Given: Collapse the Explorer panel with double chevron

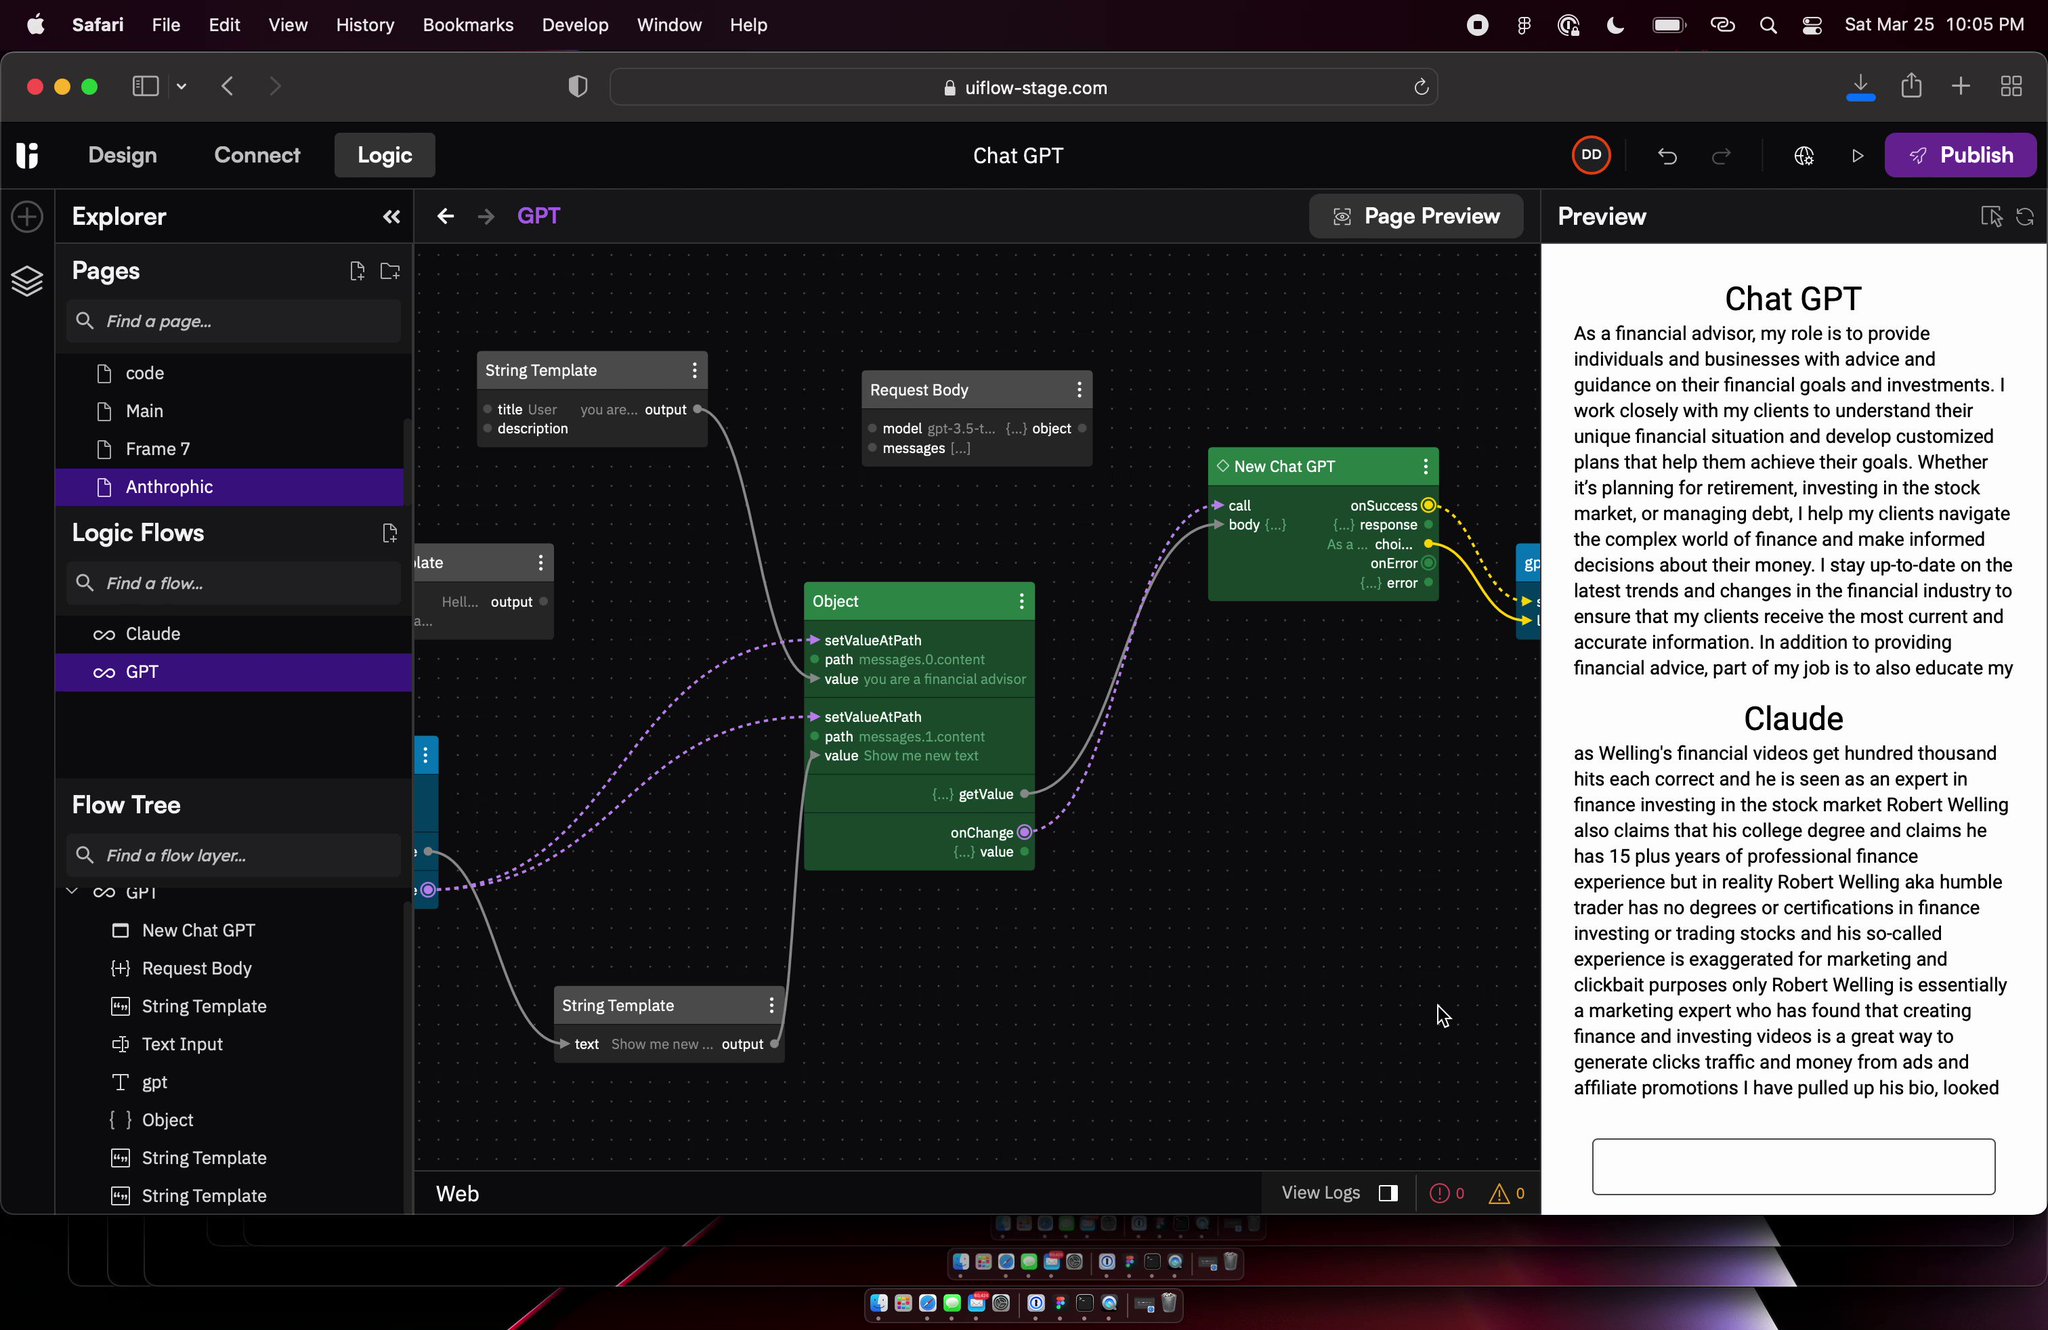Looking at the screenshot, I should point(391,217).
